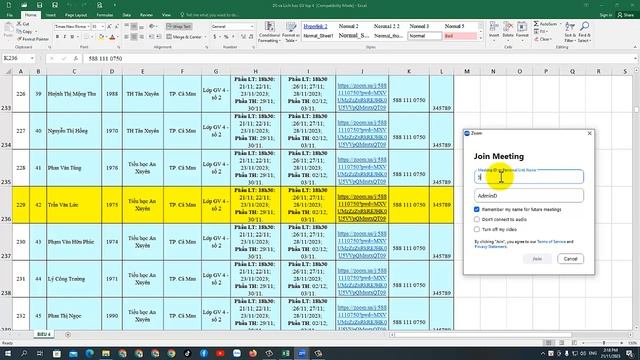Switch to the Data tab
Screen dimensions: 640x360
click(127, 15)
